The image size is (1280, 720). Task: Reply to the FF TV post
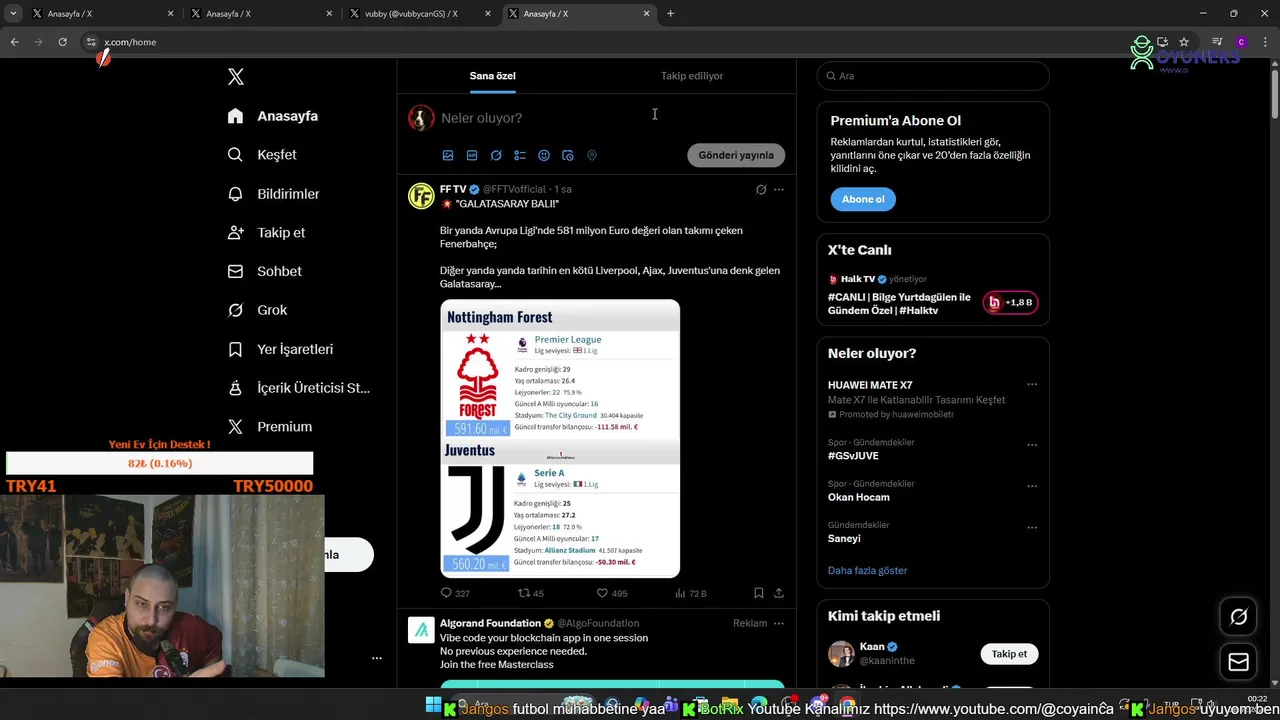point(455,593)
